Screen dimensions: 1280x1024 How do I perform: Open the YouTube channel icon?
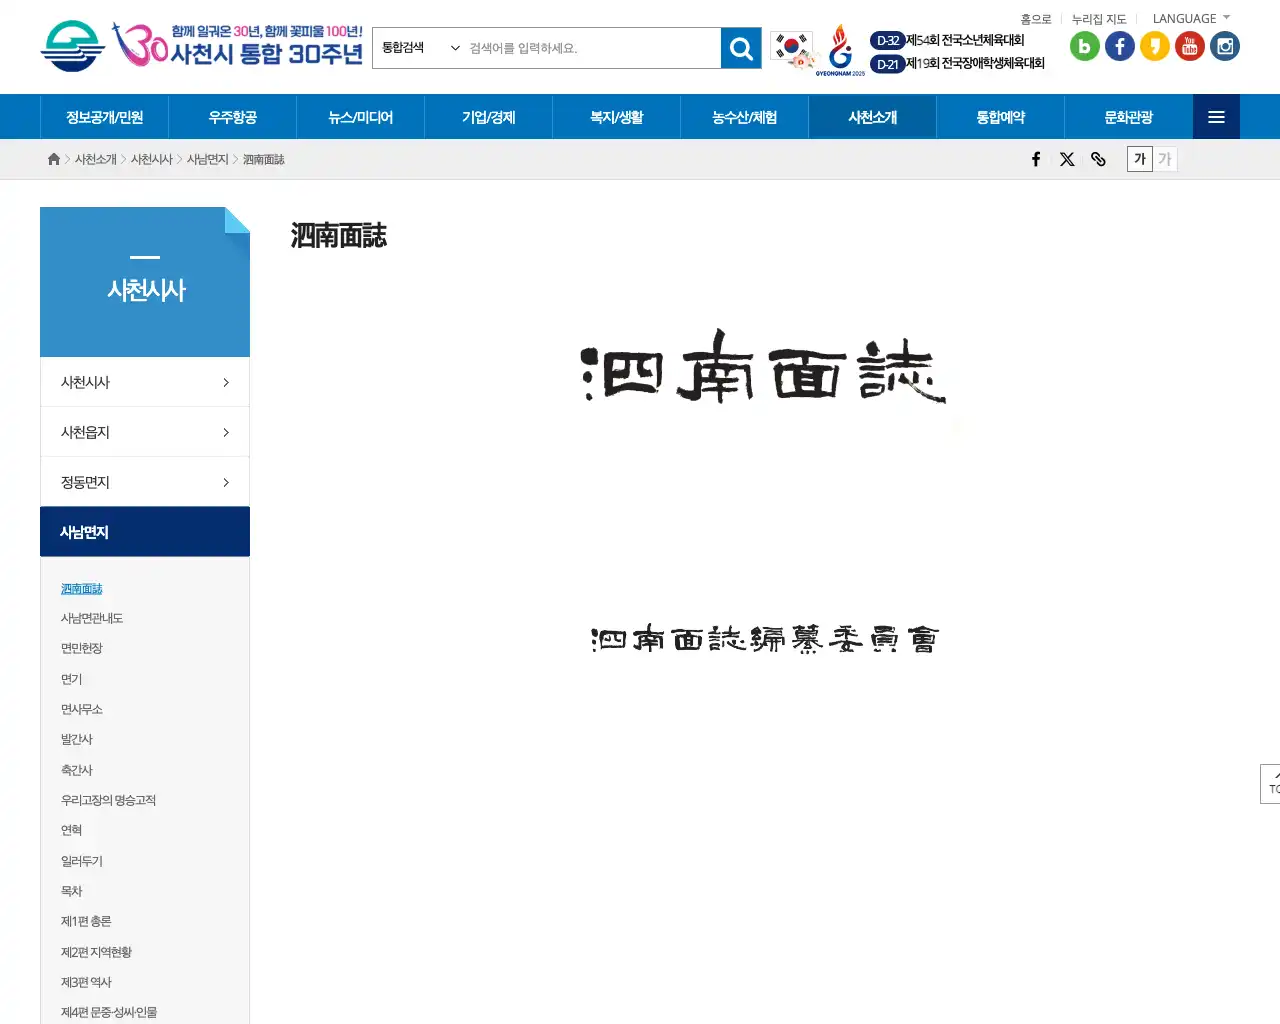[x=1189, y=46]
